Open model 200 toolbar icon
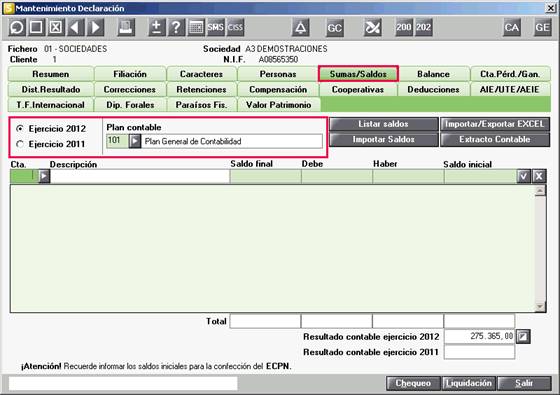 (404, 28)
